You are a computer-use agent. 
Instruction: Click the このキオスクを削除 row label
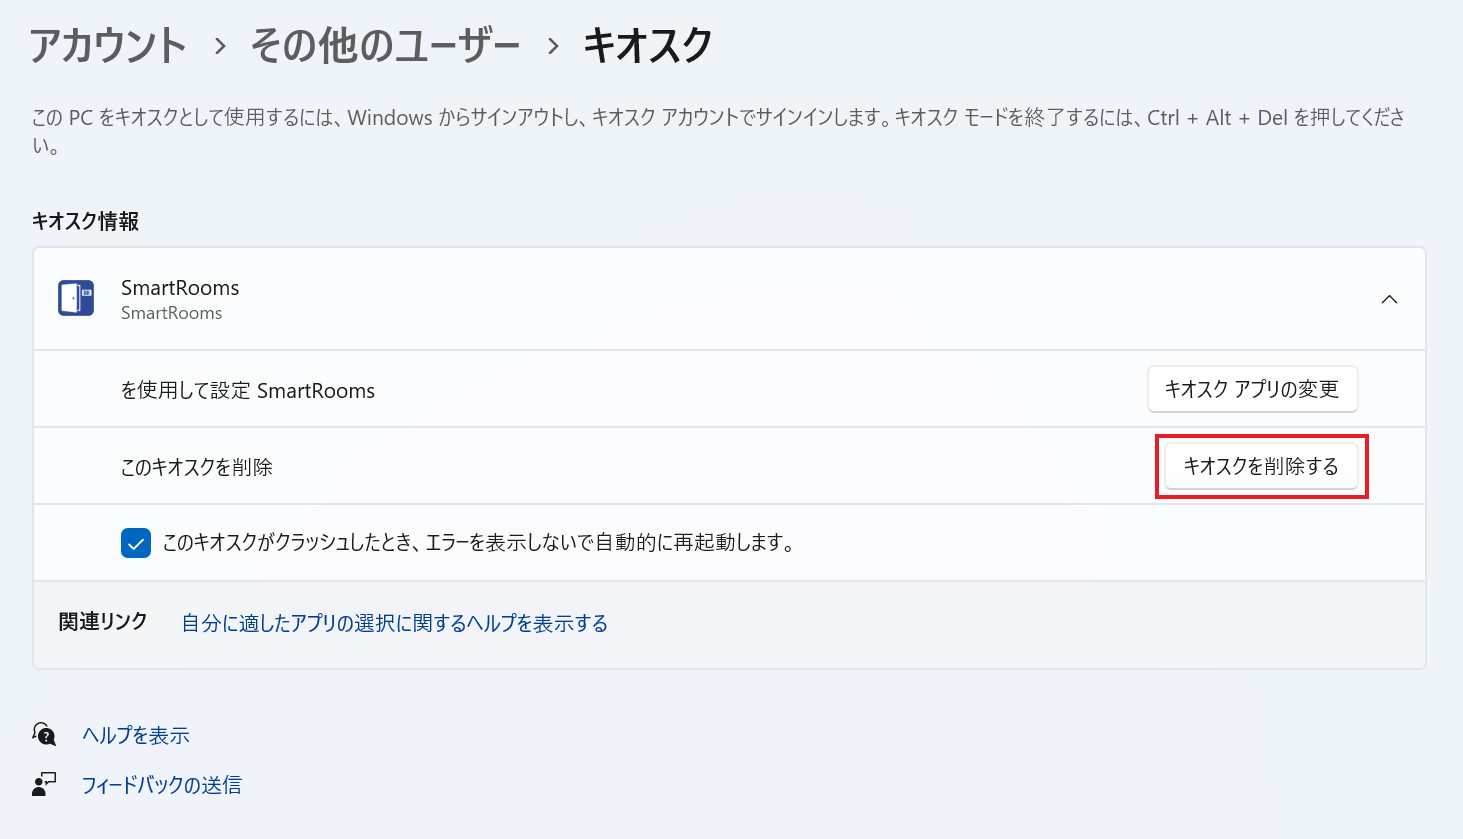(x=197, y=467)
